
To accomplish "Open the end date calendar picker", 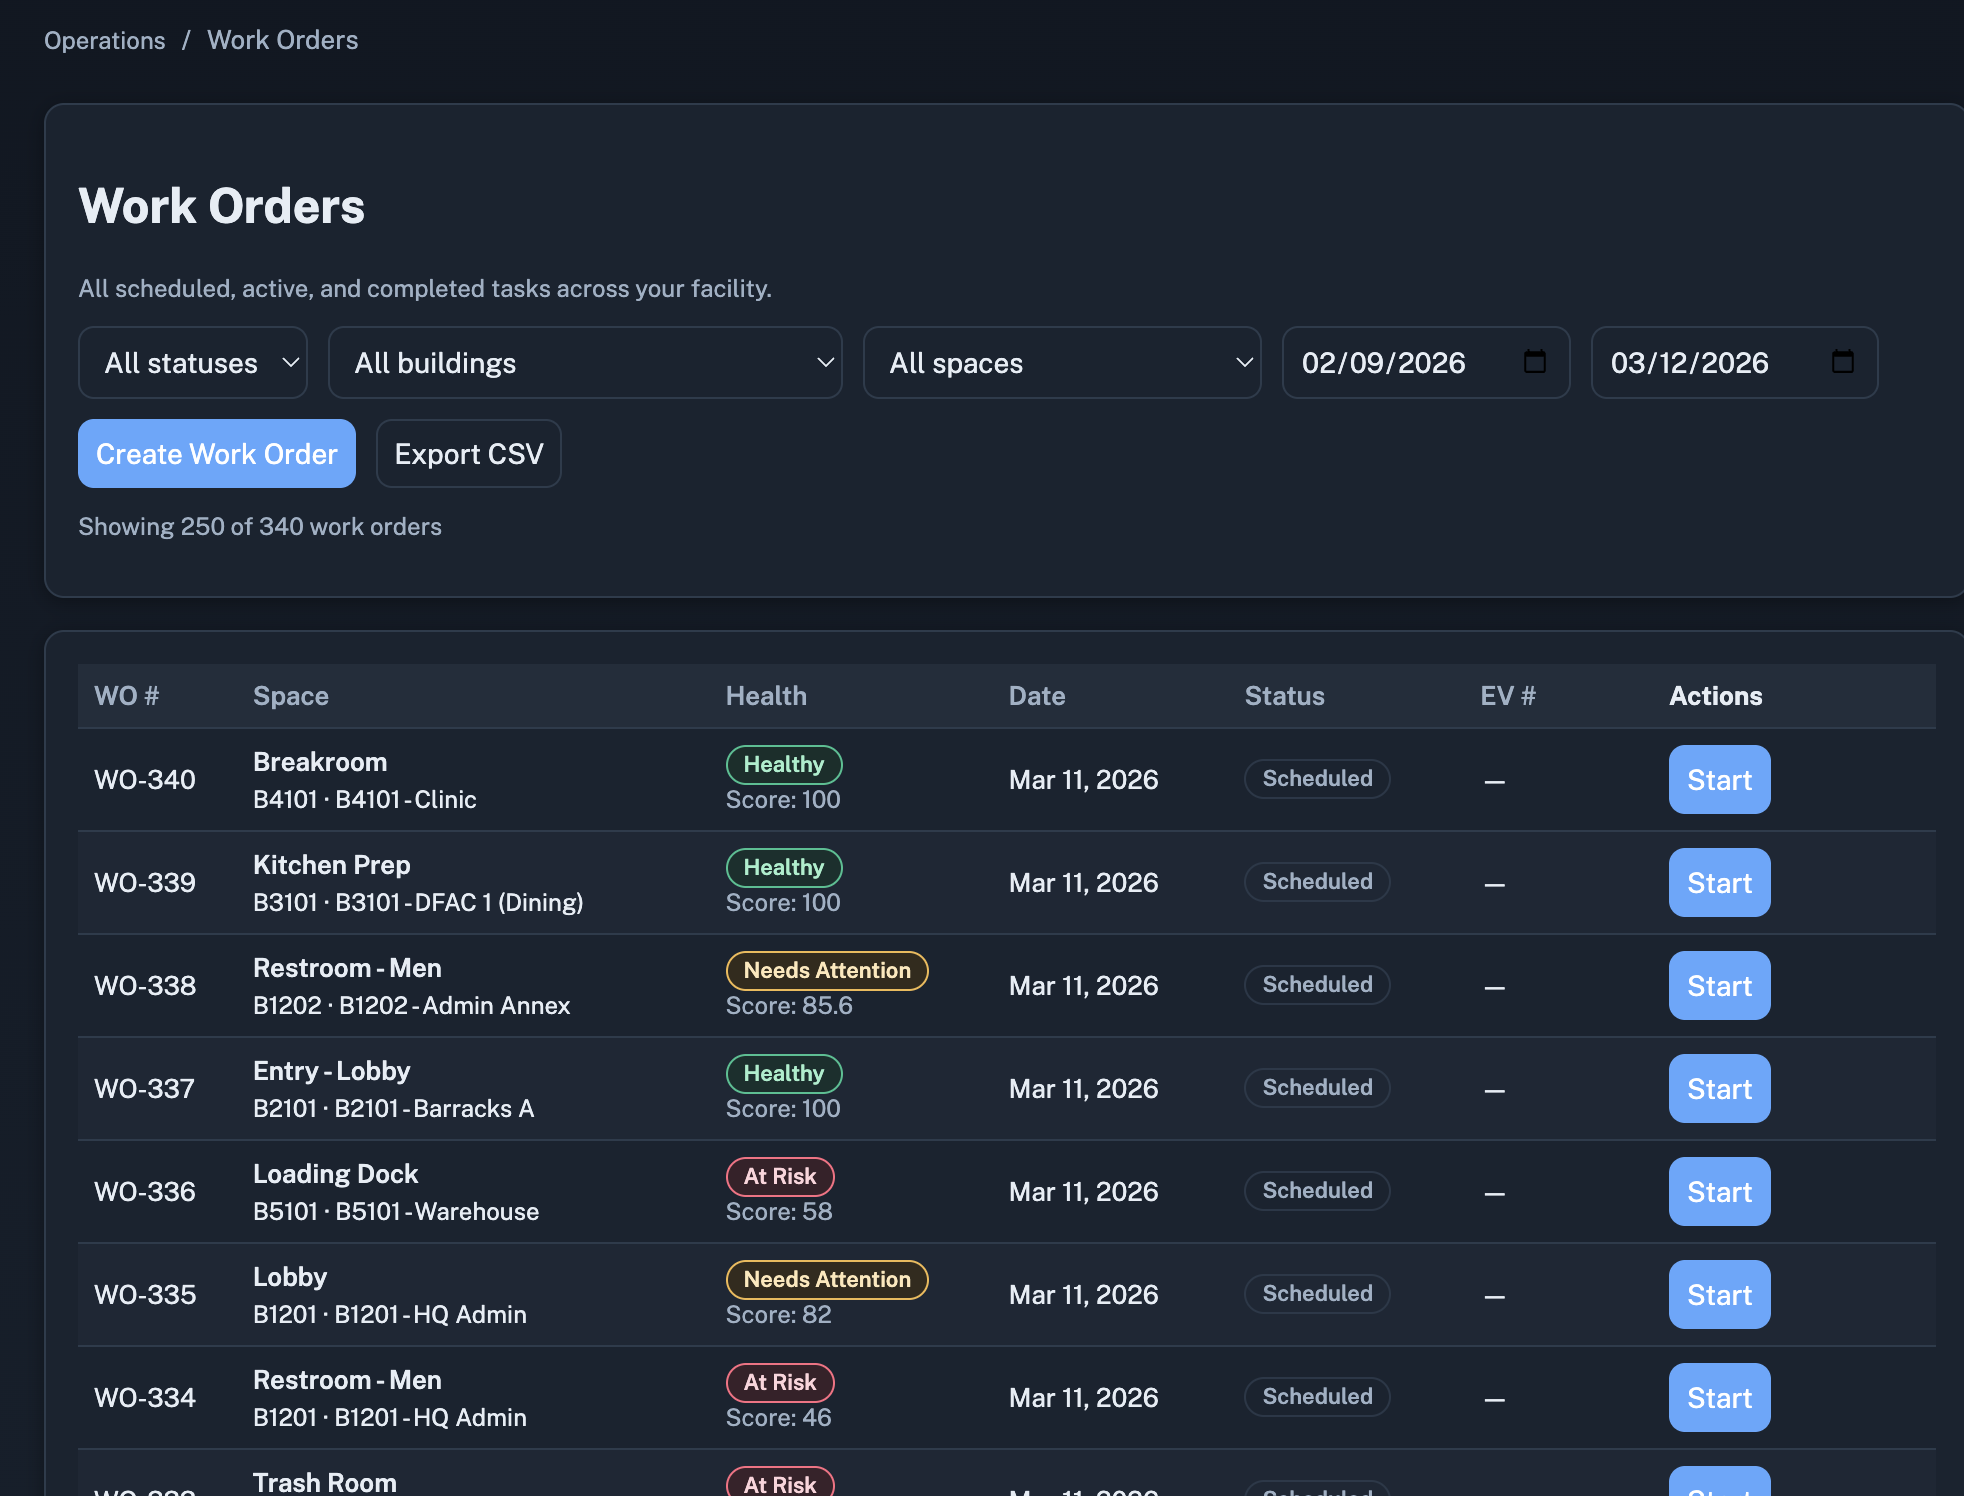I will (x=1843, y=363).
